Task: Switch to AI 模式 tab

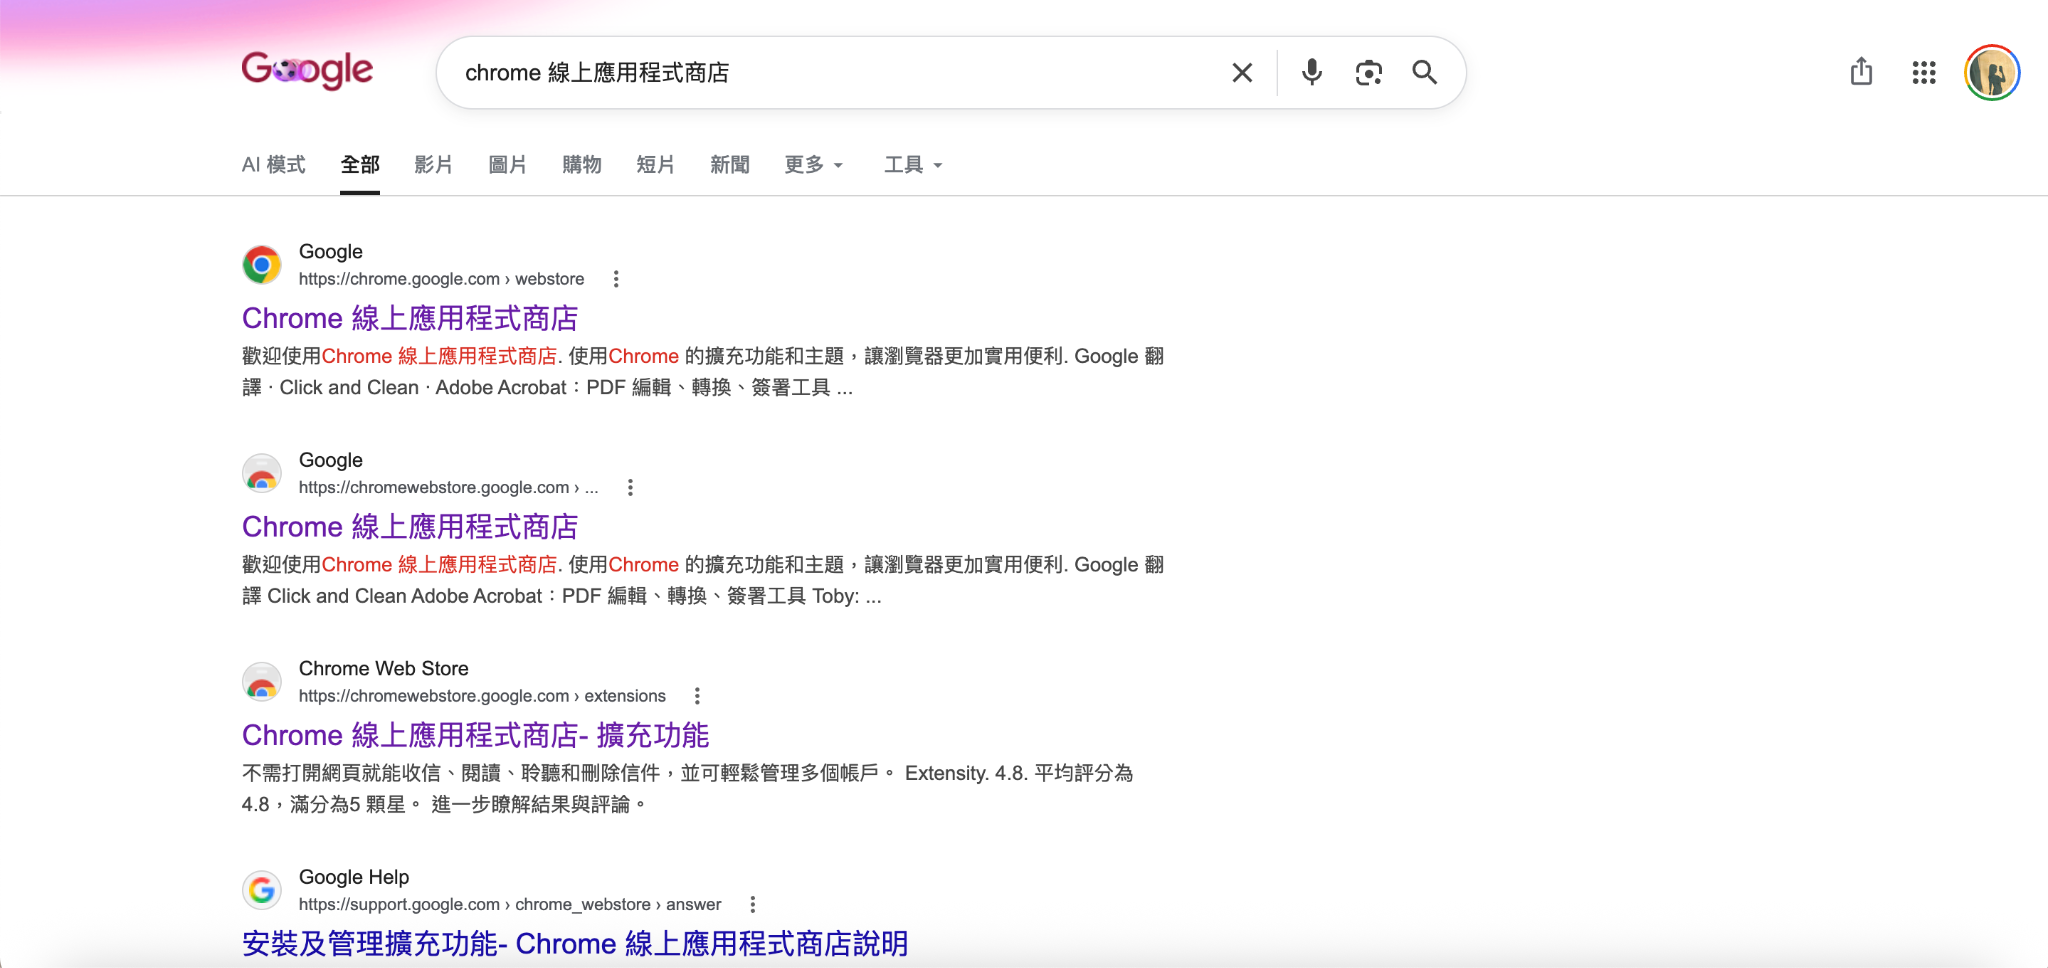Action: click(x=273, y=165)
